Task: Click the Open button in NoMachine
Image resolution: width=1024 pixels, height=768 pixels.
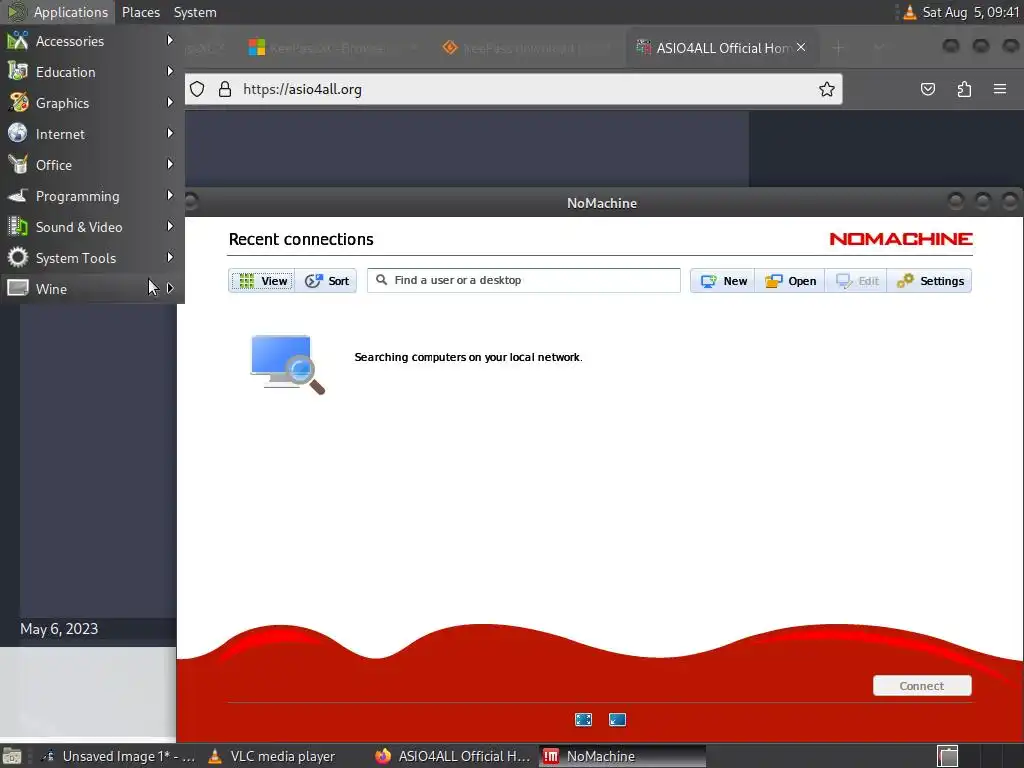Action: coord(790,281)
